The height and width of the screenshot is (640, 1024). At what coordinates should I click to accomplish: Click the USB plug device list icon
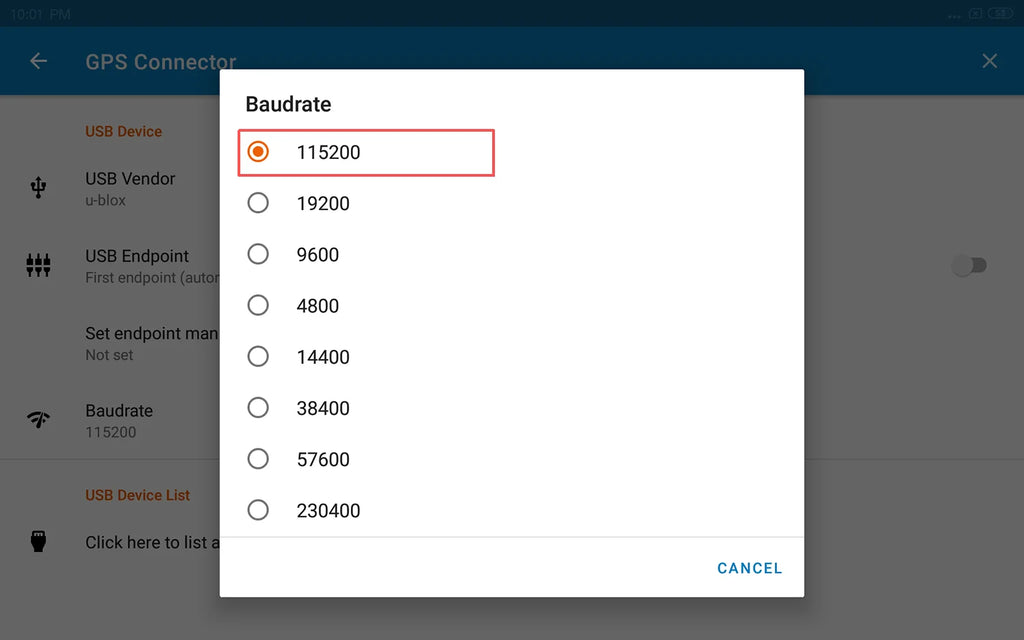coord(39,541)
